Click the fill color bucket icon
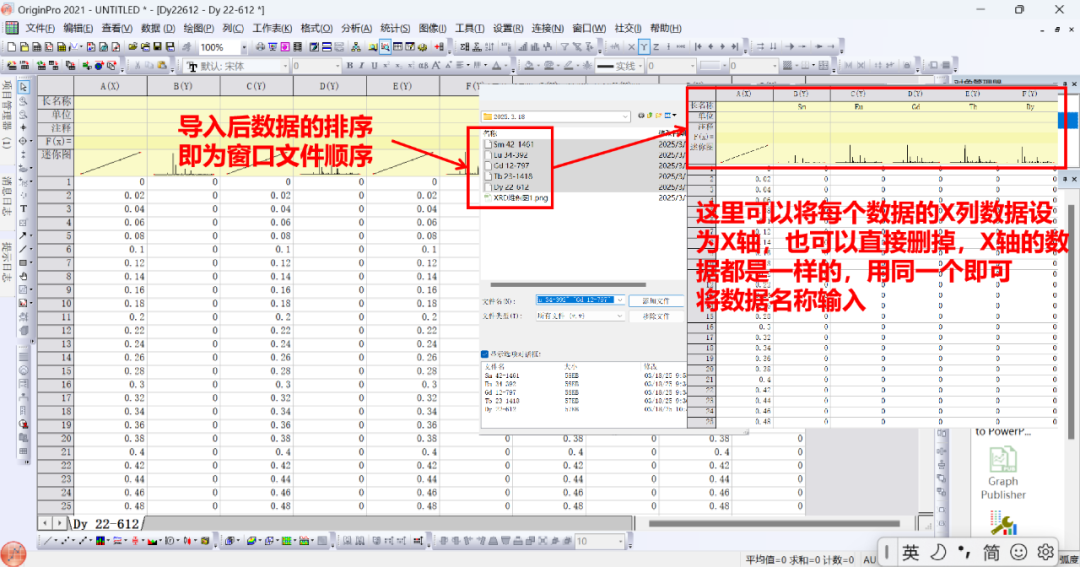The image size is (1080, 567). pos(528,65)
